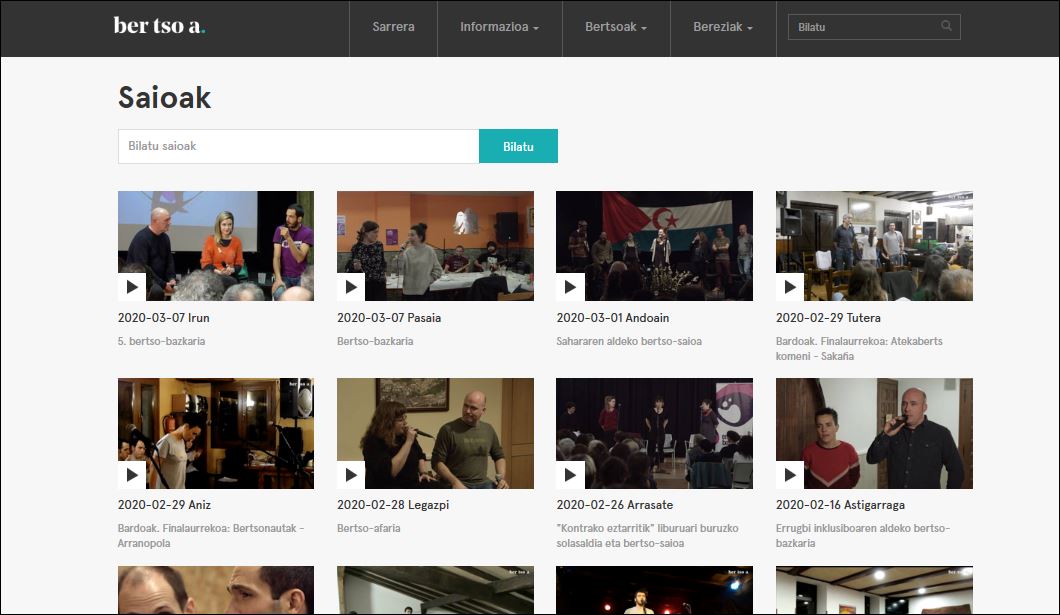This screenshot has width=1060, height=615.
Task: Click 'Bardoak. Finalaurrekoa: Atekaberts komeni - Sakaña' text
Action: [859, 349]
